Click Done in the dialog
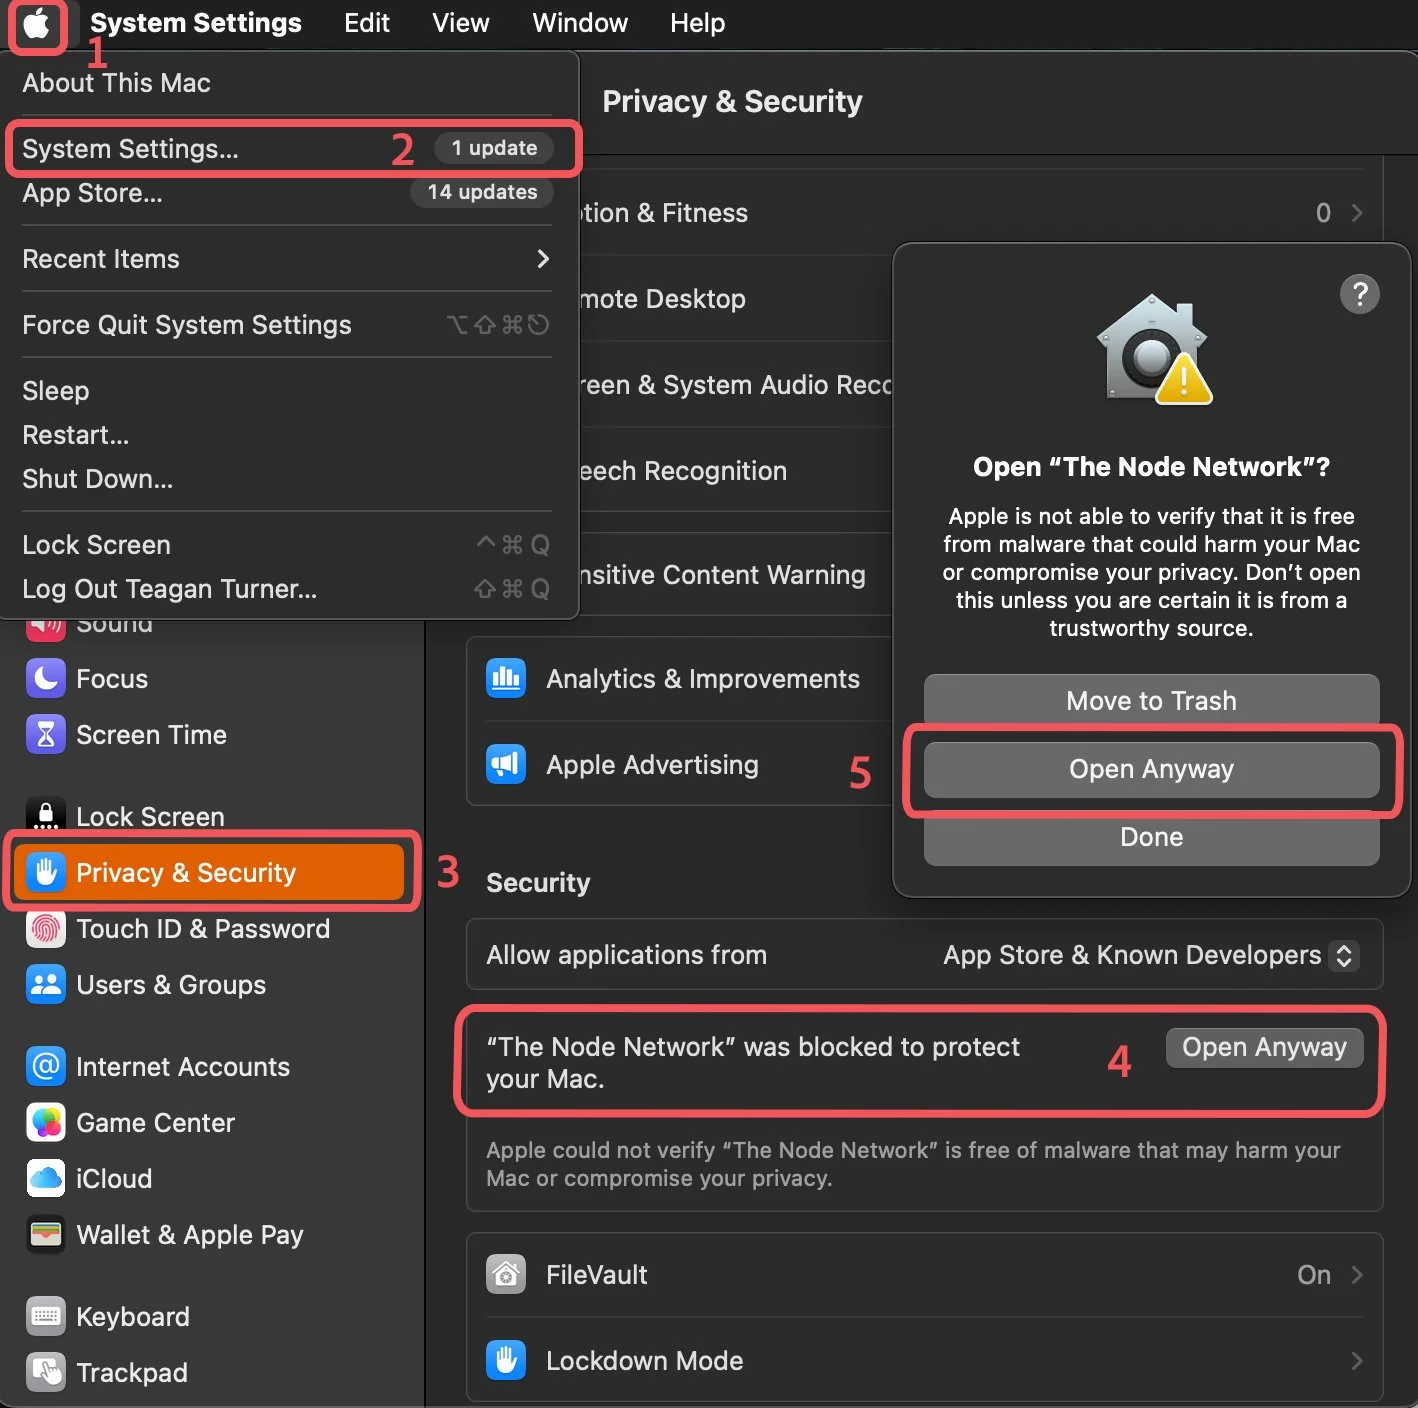 point(1152,837)
